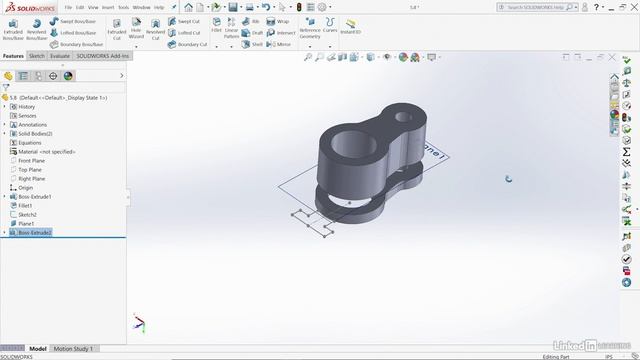Screen dimensions: 640x360
Task: Select the Linear Pattern tool
Action: [231, 28]
